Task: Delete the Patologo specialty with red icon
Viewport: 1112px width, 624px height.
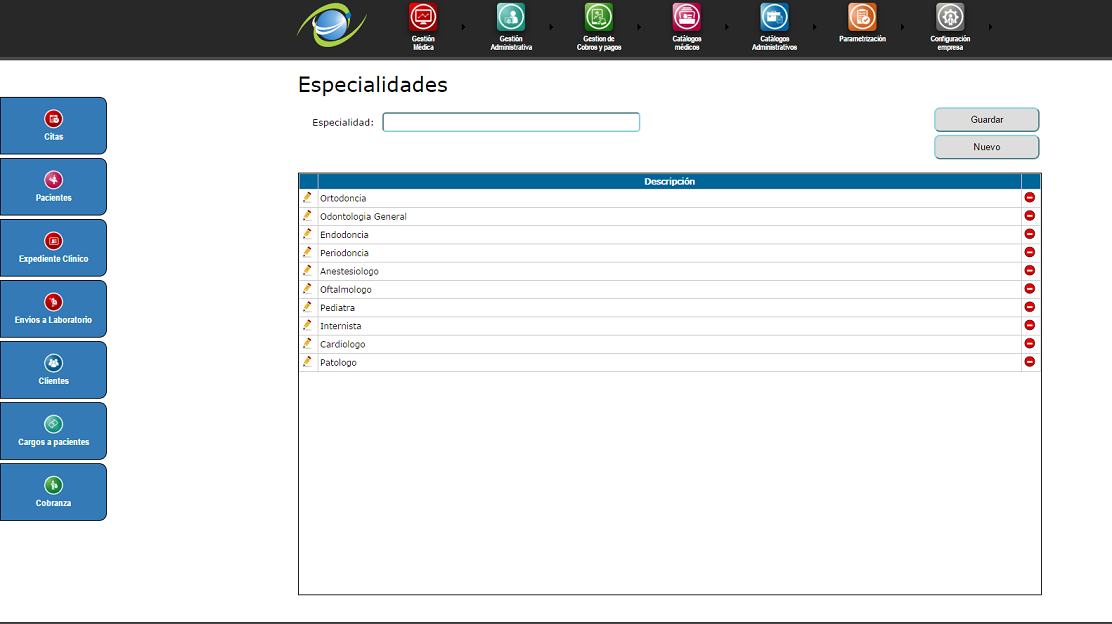Action: click(x=1029, y=362)
